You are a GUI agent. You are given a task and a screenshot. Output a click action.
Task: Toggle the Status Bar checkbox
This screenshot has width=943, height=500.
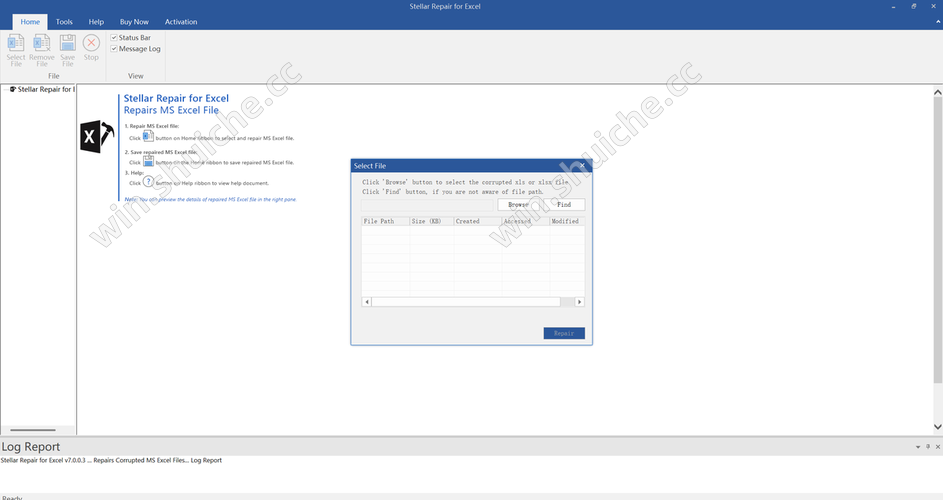click(114, 37)
